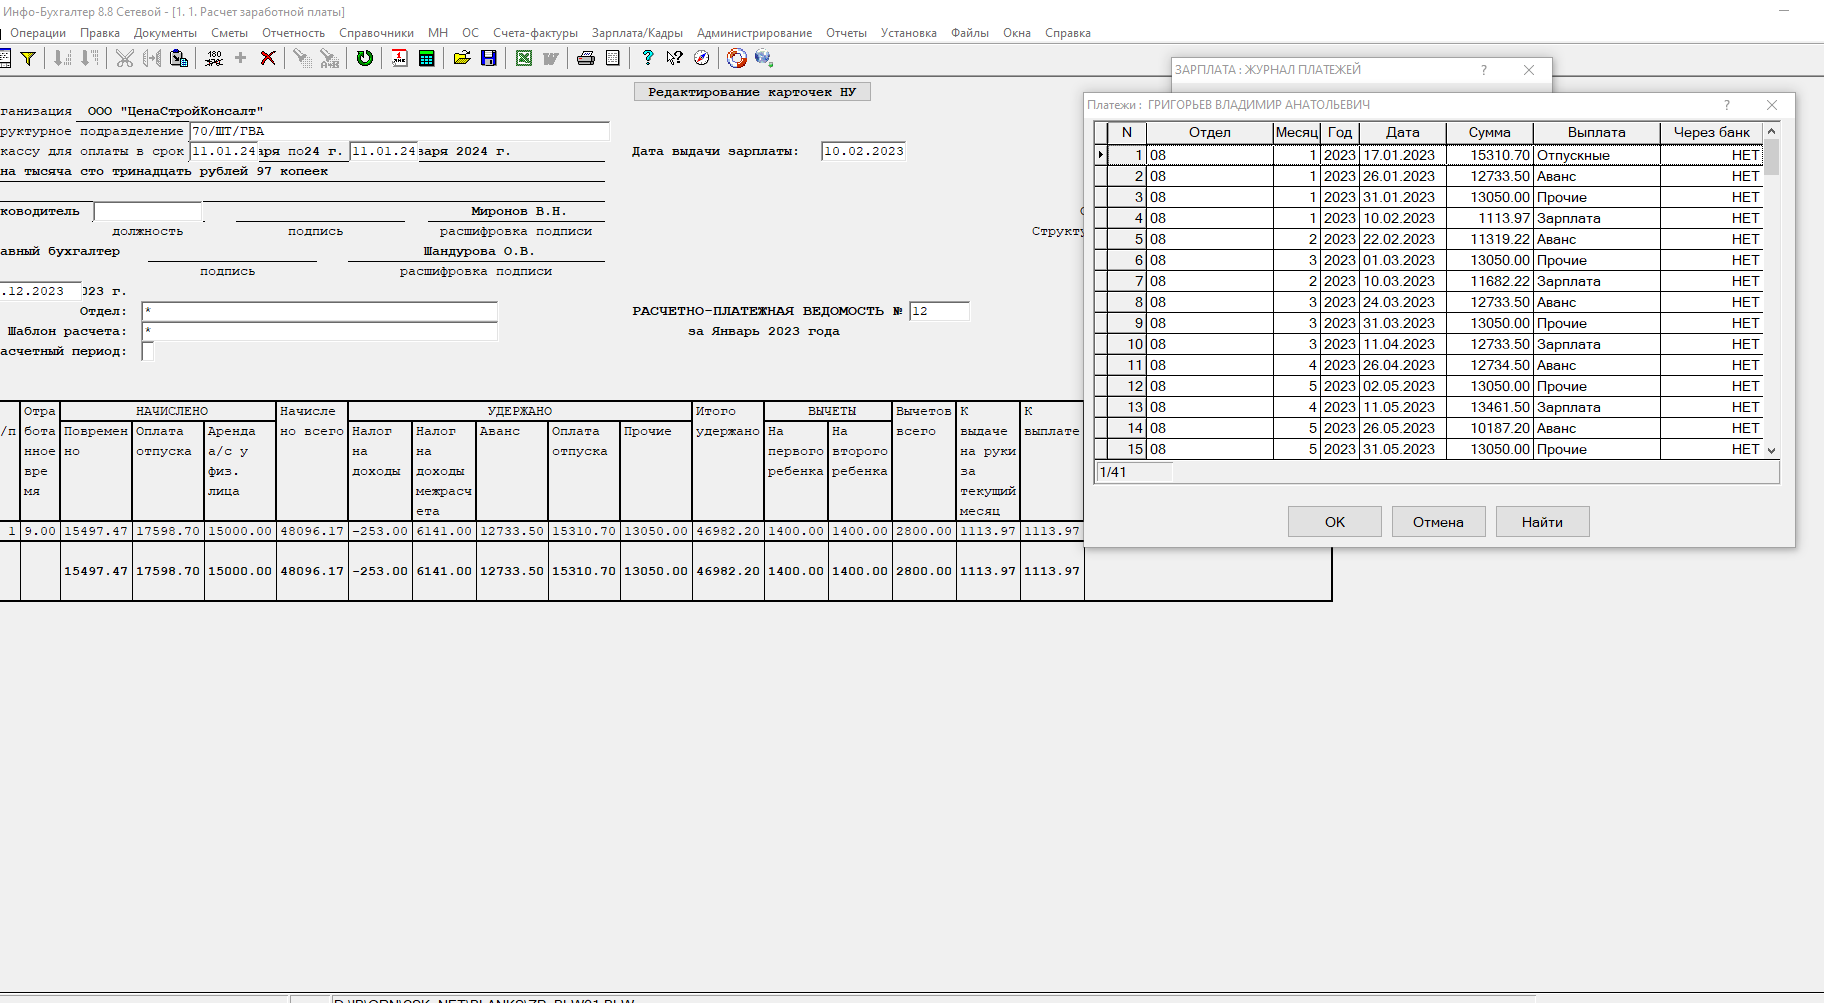Open the Счета-фактуры menu
This screenshot has width=1824, height=1003.
(535, 33)
